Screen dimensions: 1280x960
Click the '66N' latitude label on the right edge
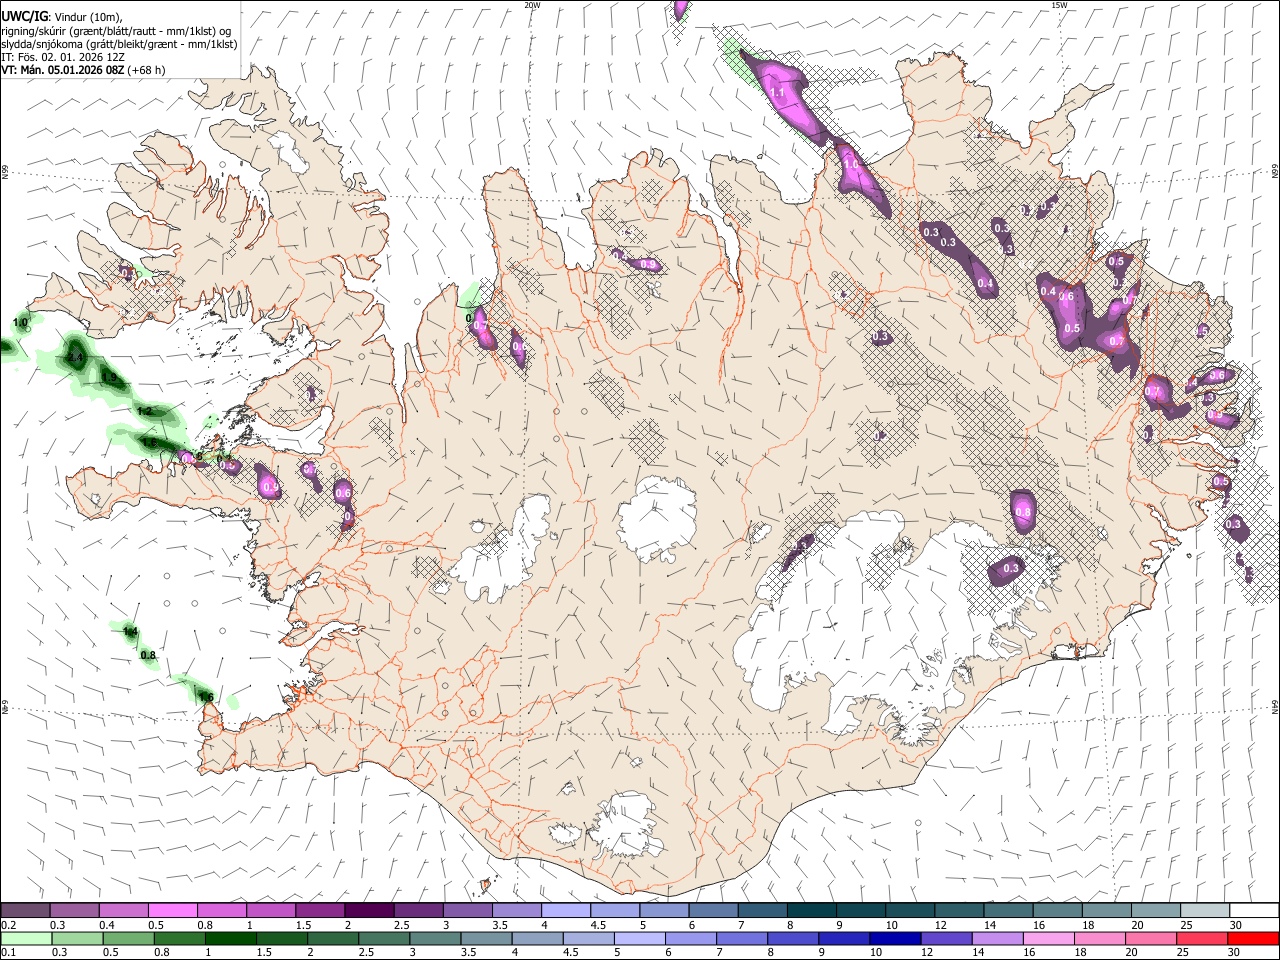click(1275, 173)
